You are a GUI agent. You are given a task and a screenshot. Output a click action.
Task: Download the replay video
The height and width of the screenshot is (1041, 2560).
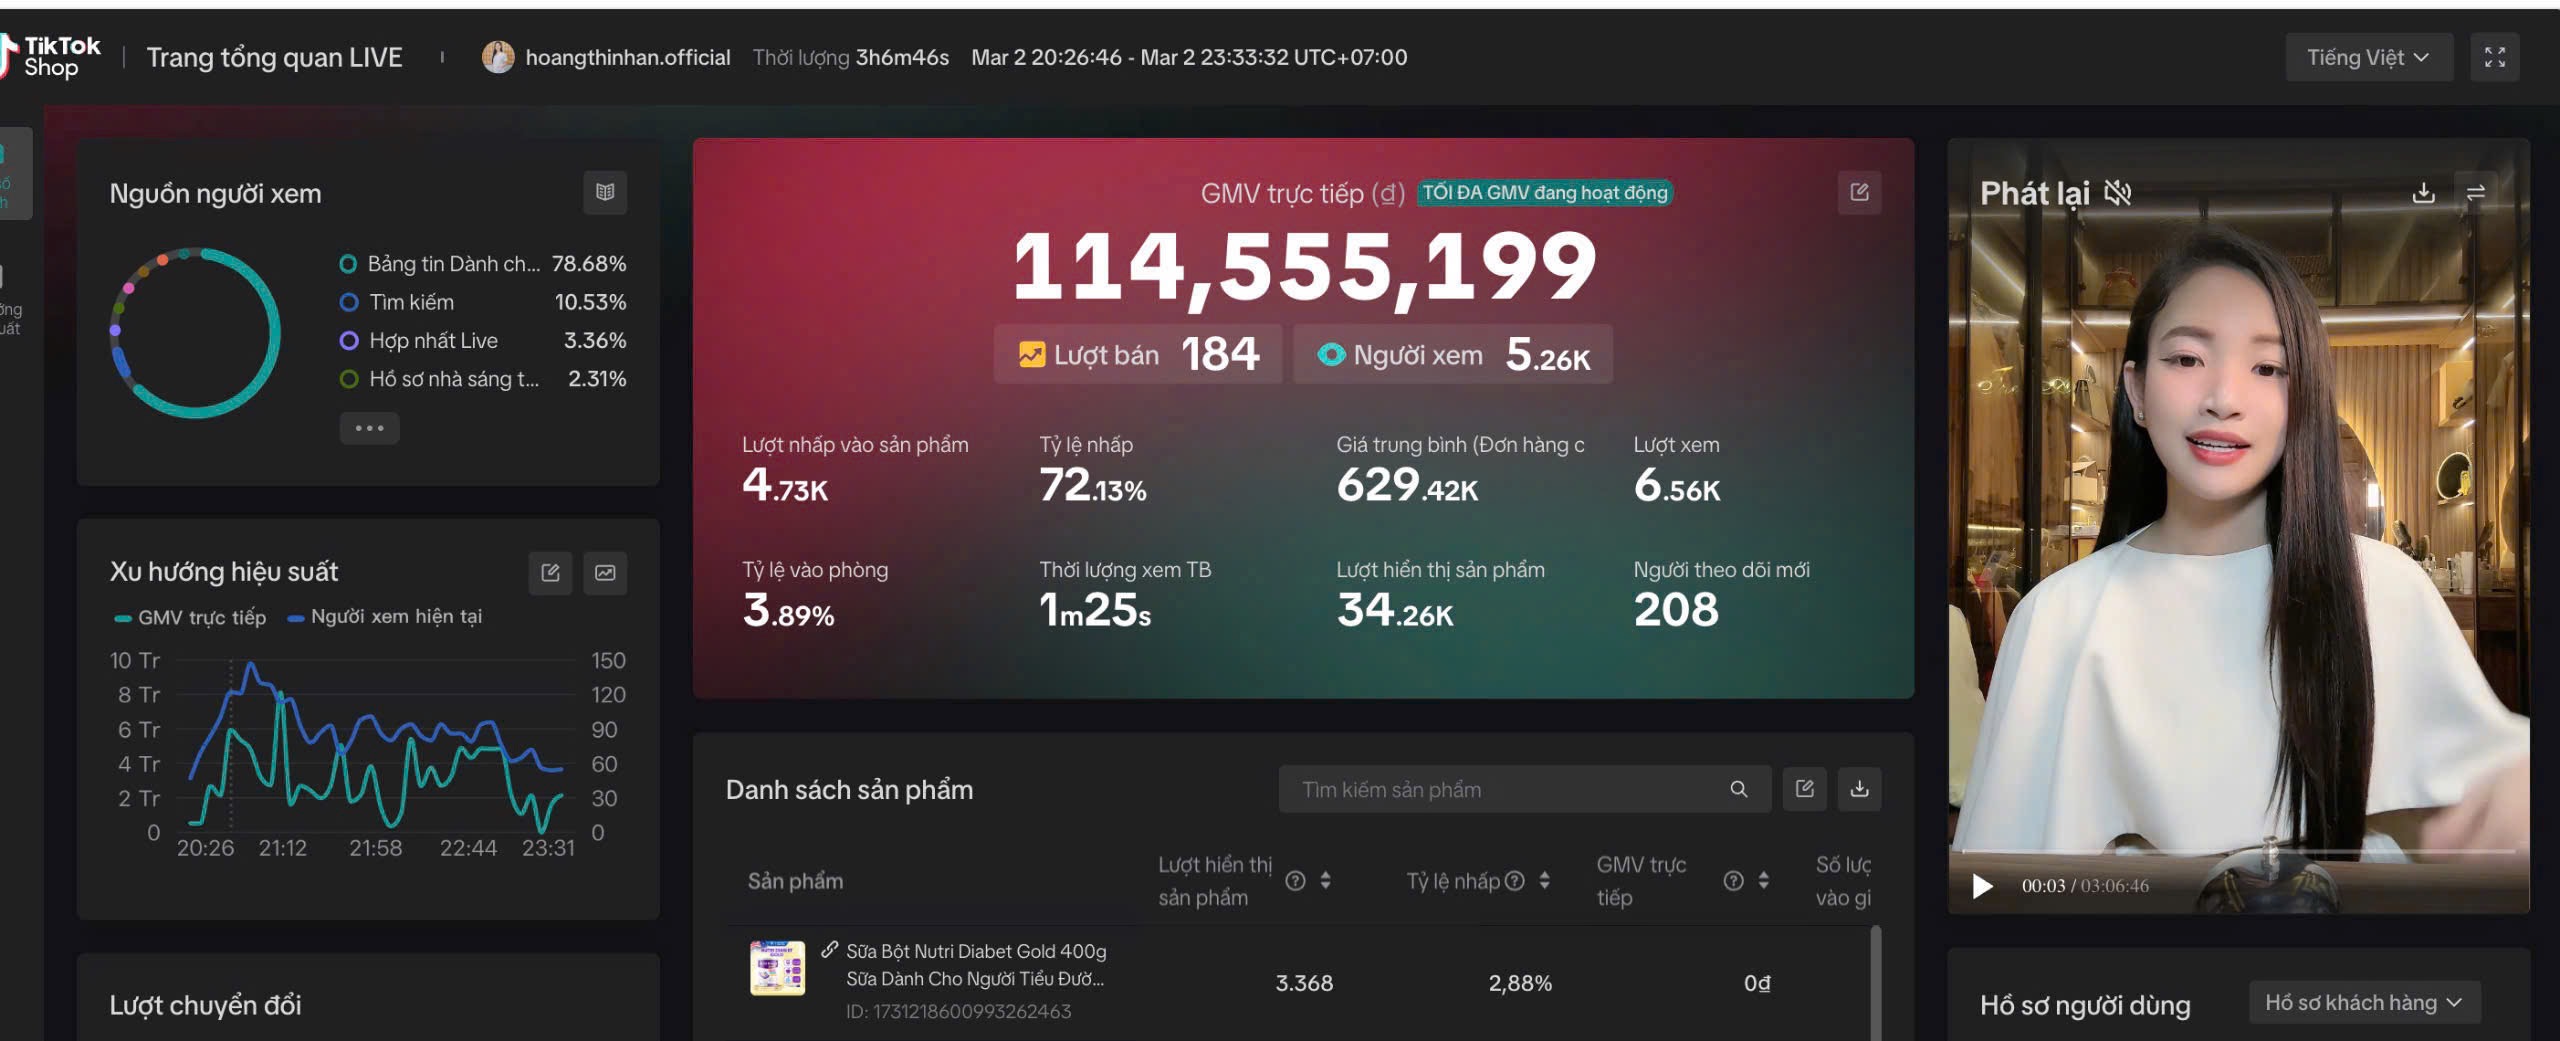(2423, 193)
